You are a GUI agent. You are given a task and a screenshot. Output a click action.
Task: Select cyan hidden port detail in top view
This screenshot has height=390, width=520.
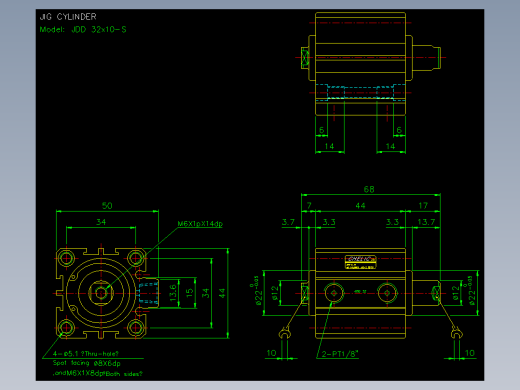pyautogui.click(x=360, y=92)
